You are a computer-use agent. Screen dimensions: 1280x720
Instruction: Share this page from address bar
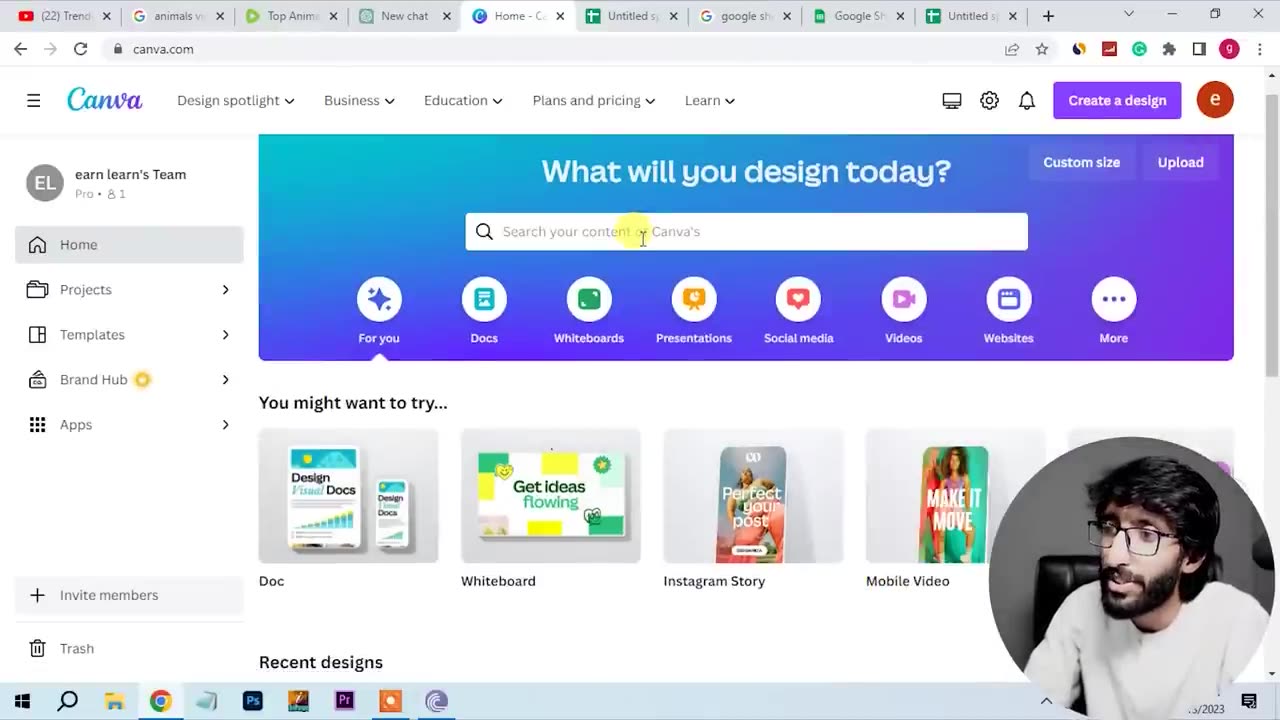click(x=1012, y=49)
